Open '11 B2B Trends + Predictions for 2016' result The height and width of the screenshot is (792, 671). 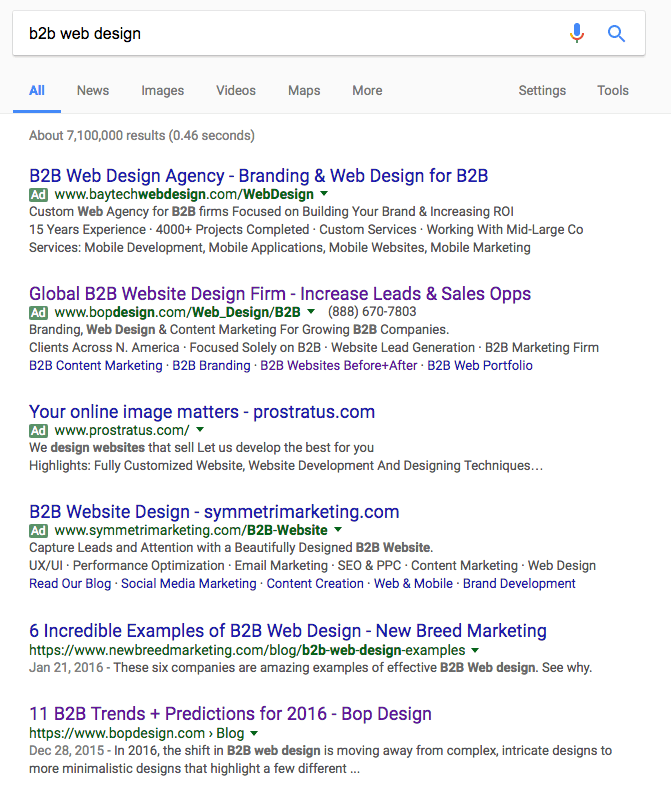point(230,714)
